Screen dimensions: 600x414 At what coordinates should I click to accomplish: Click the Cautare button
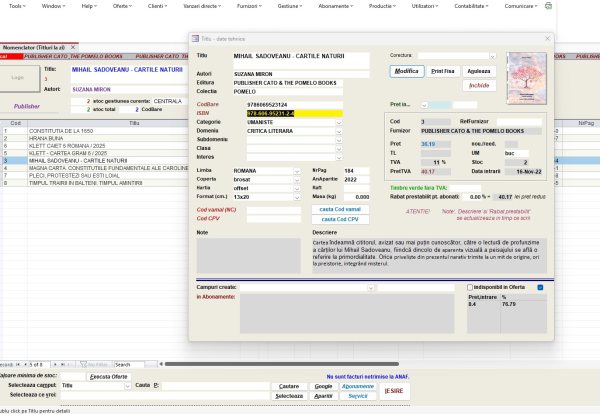tap(289, 386)
